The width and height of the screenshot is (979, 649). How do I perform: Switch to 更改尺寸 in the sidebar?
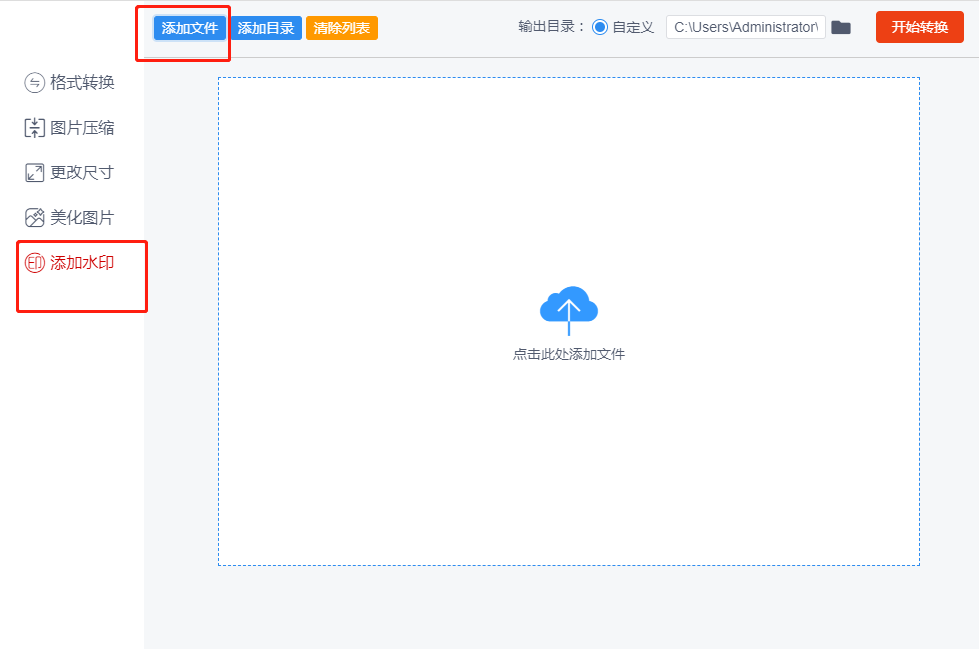69,172
